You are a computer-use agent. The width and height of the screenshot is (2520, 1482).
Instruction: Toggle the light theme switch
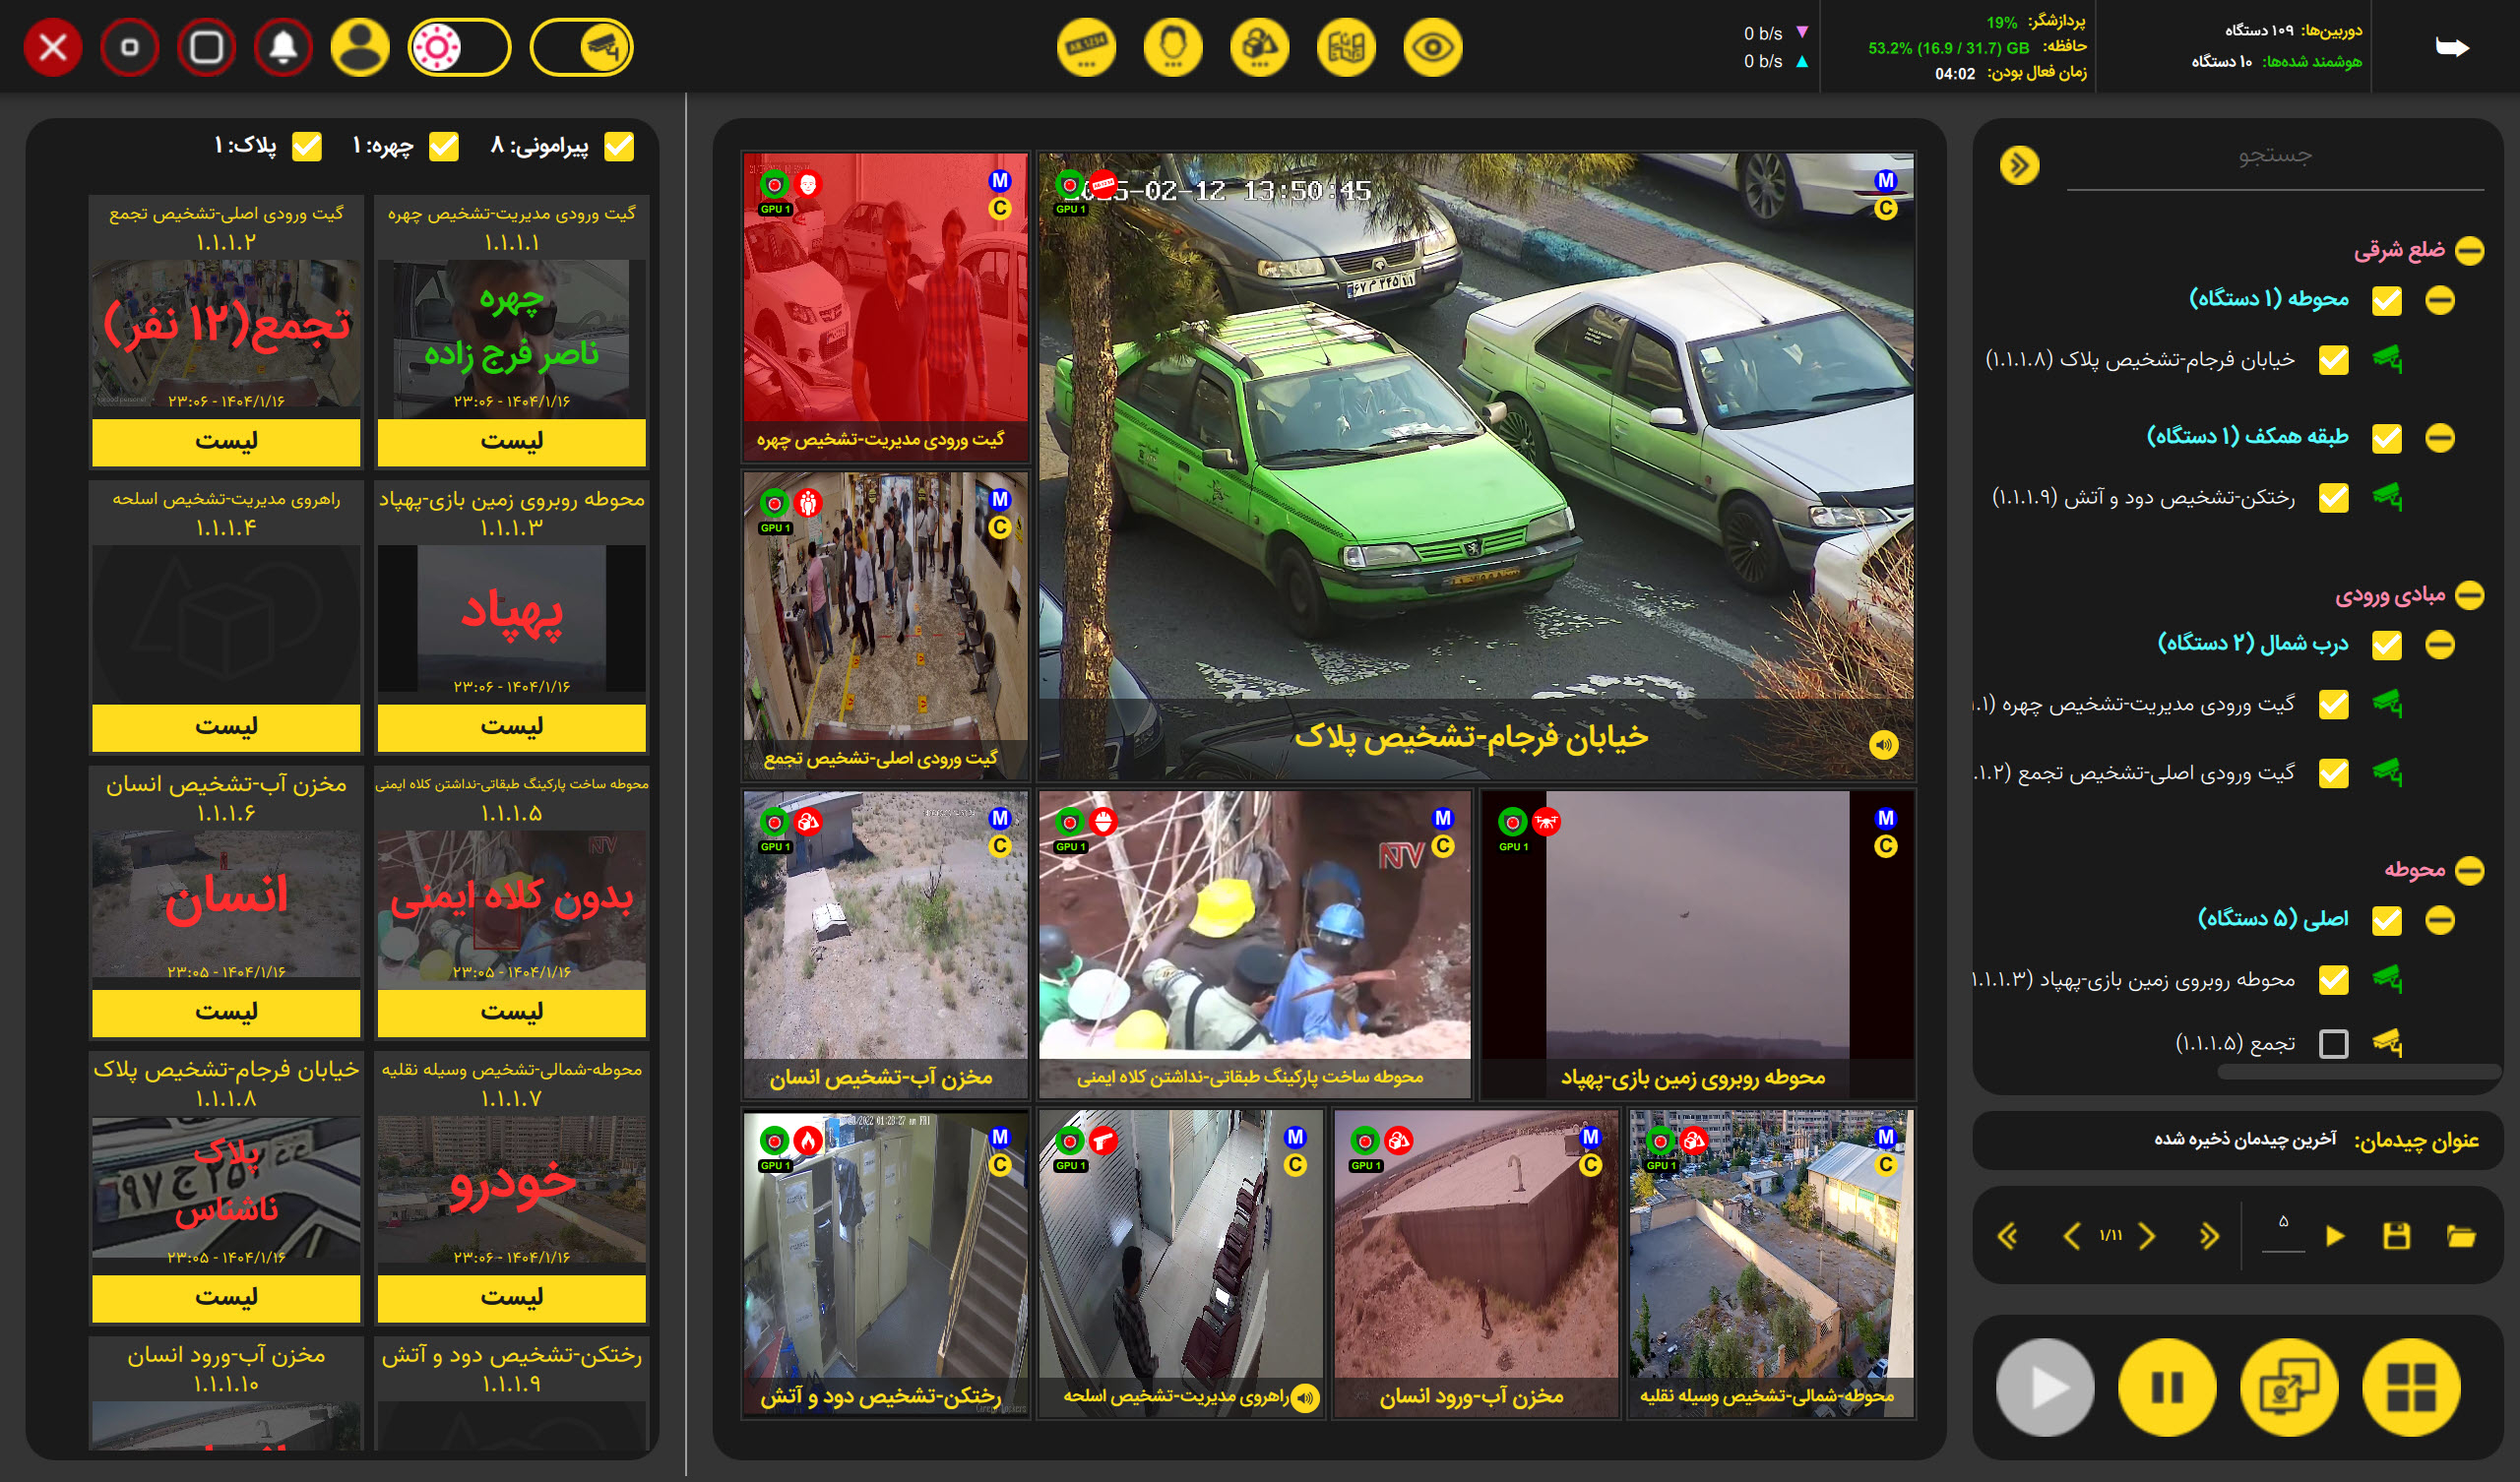pyautogui.click(x=459, y=47)
